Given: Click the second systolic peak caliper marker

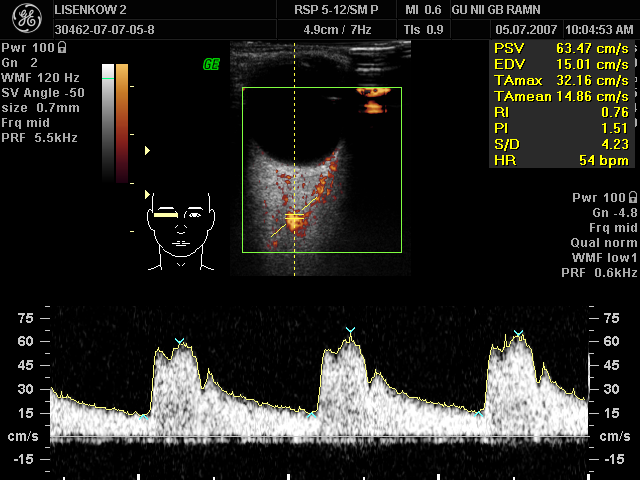Looking at the screenshot, I should 350,330.
